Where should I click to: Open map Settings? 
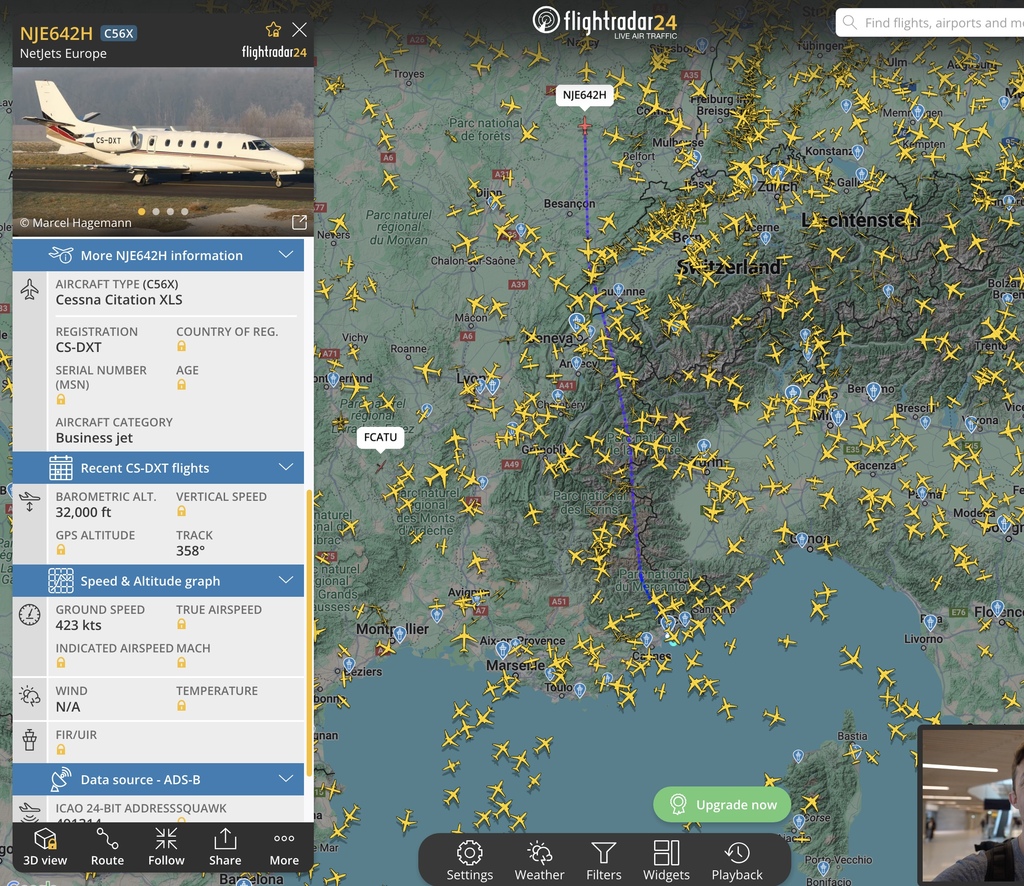[470, 861]
